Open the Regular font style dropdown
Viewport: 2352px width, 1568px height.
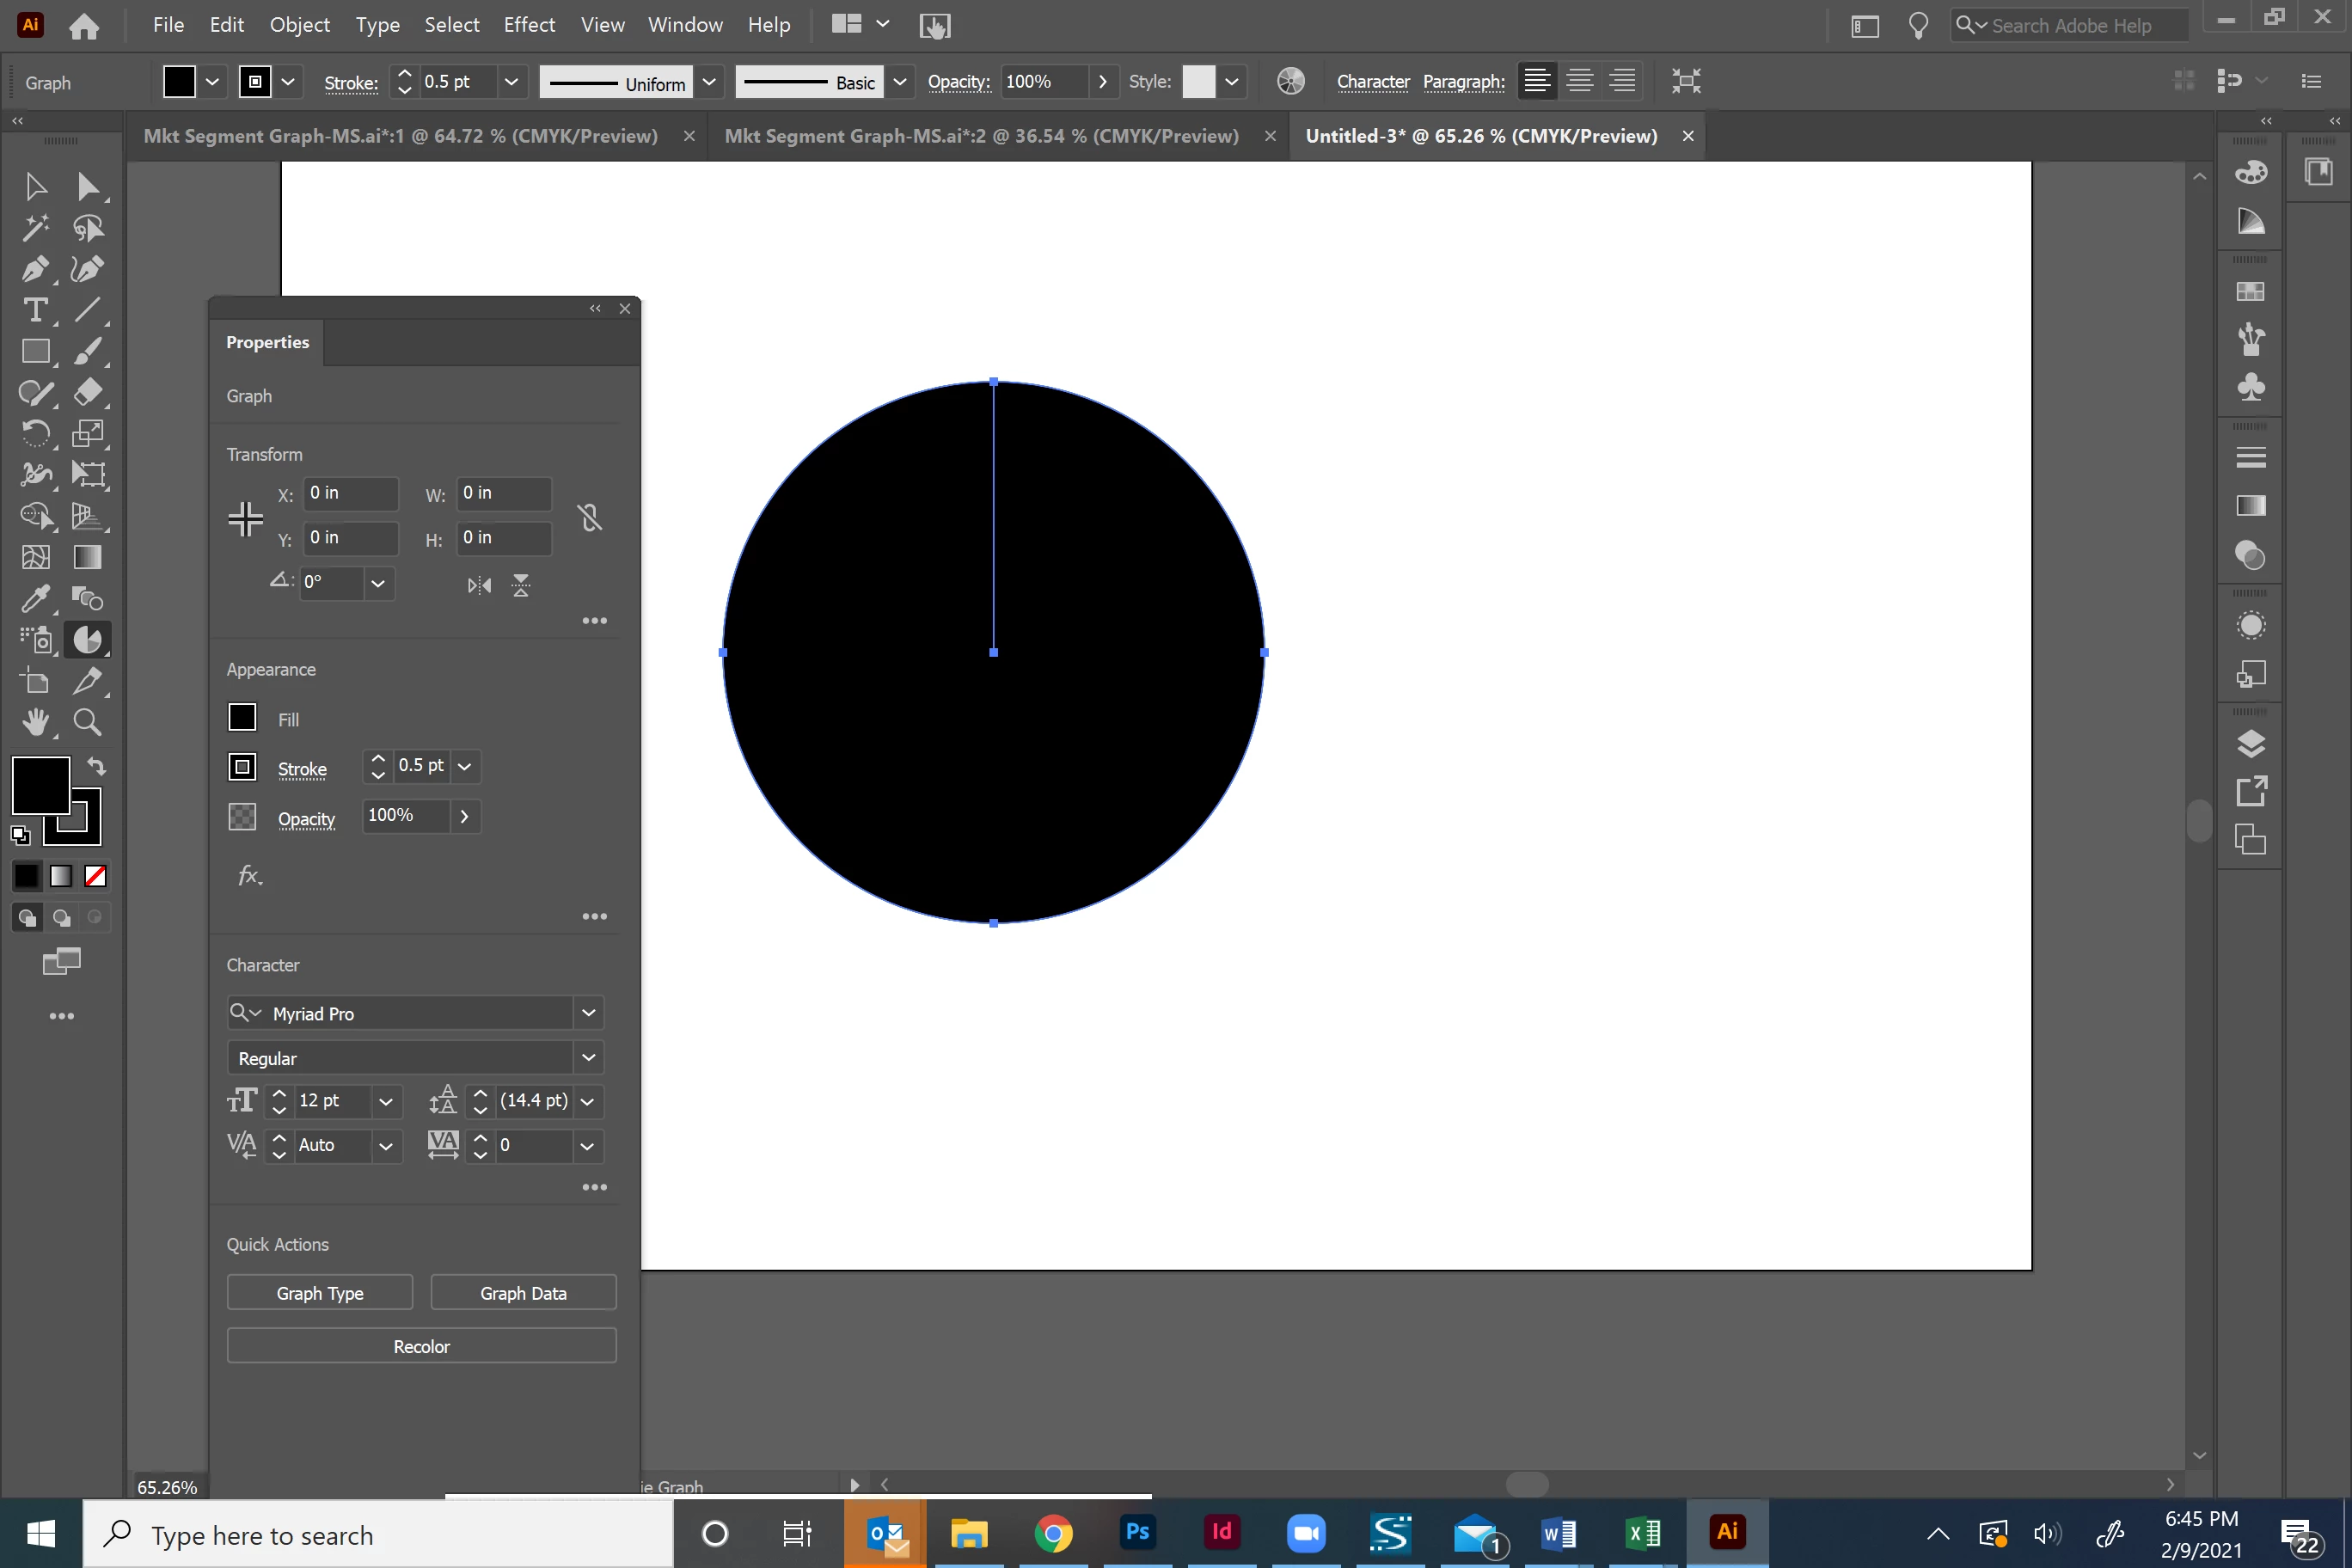tap(589, 1058)
